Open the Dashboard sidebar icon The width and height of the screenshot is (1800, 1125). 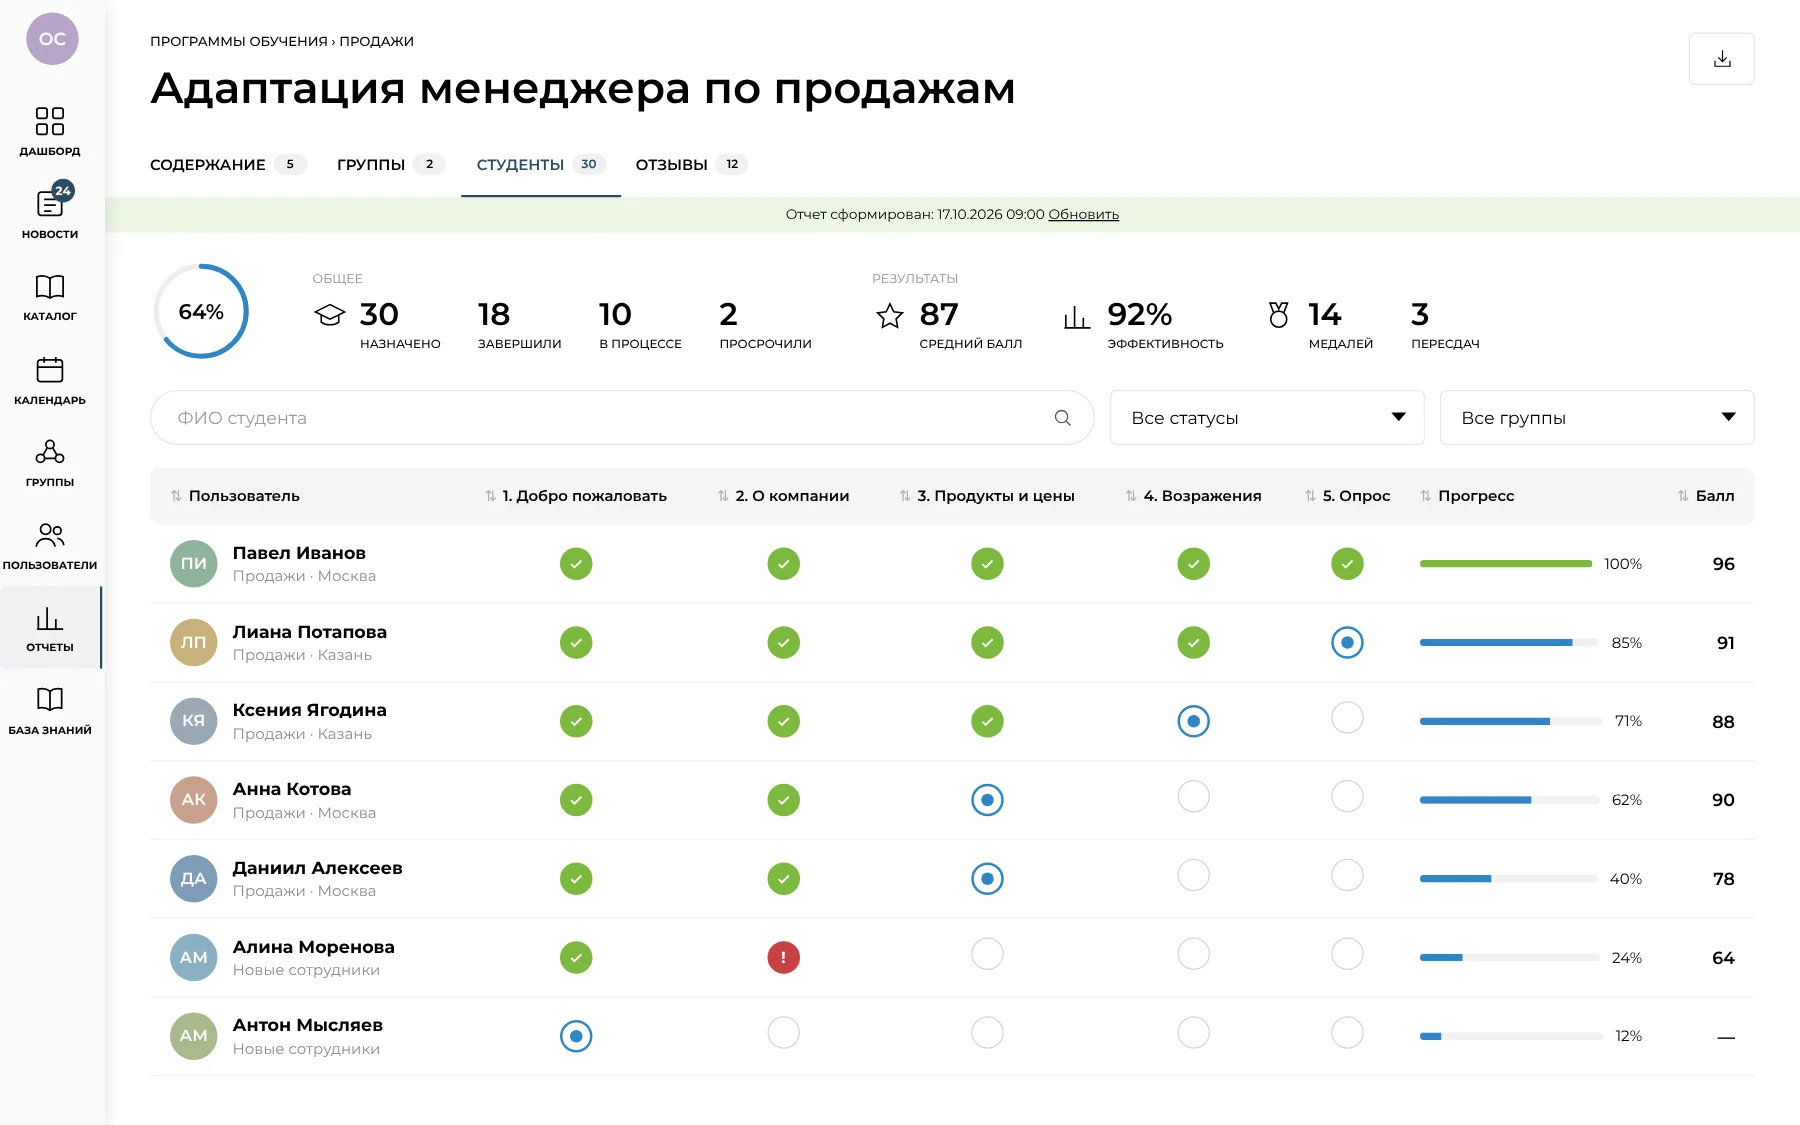coord(50,131)
